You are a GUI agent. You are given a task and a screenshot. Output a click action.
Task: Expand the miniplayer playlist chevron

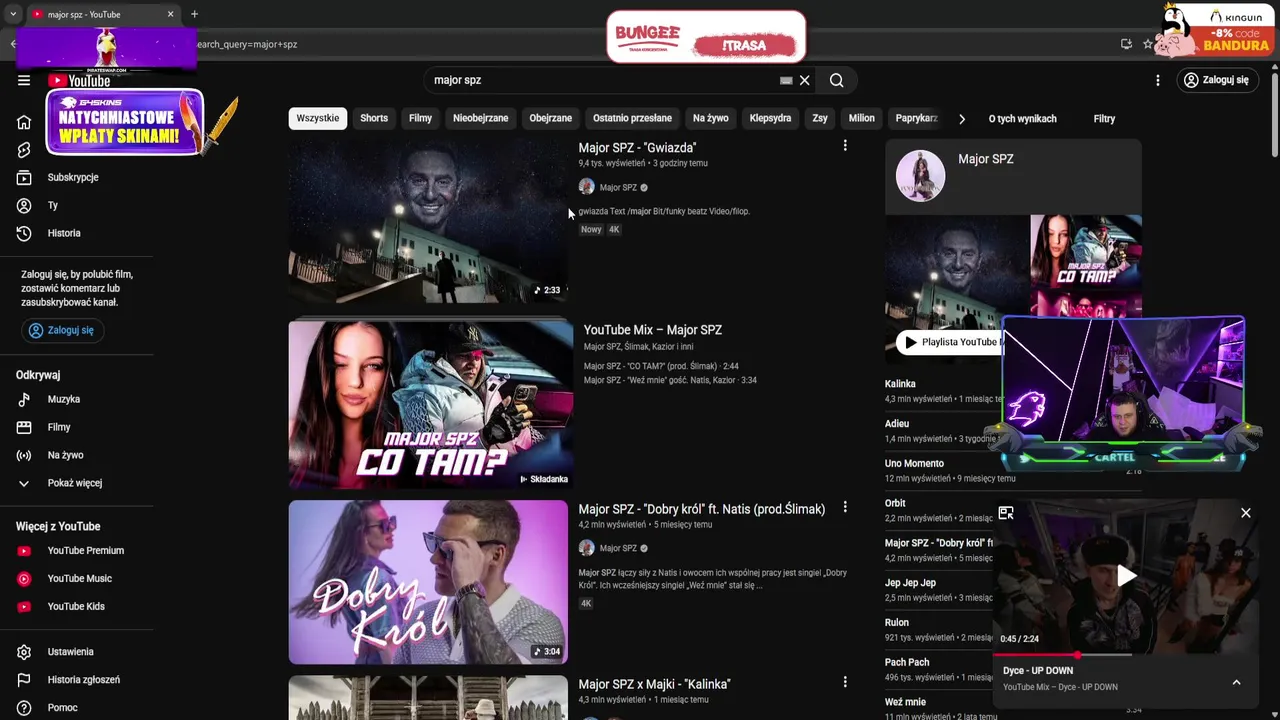tap(1236, 682)
